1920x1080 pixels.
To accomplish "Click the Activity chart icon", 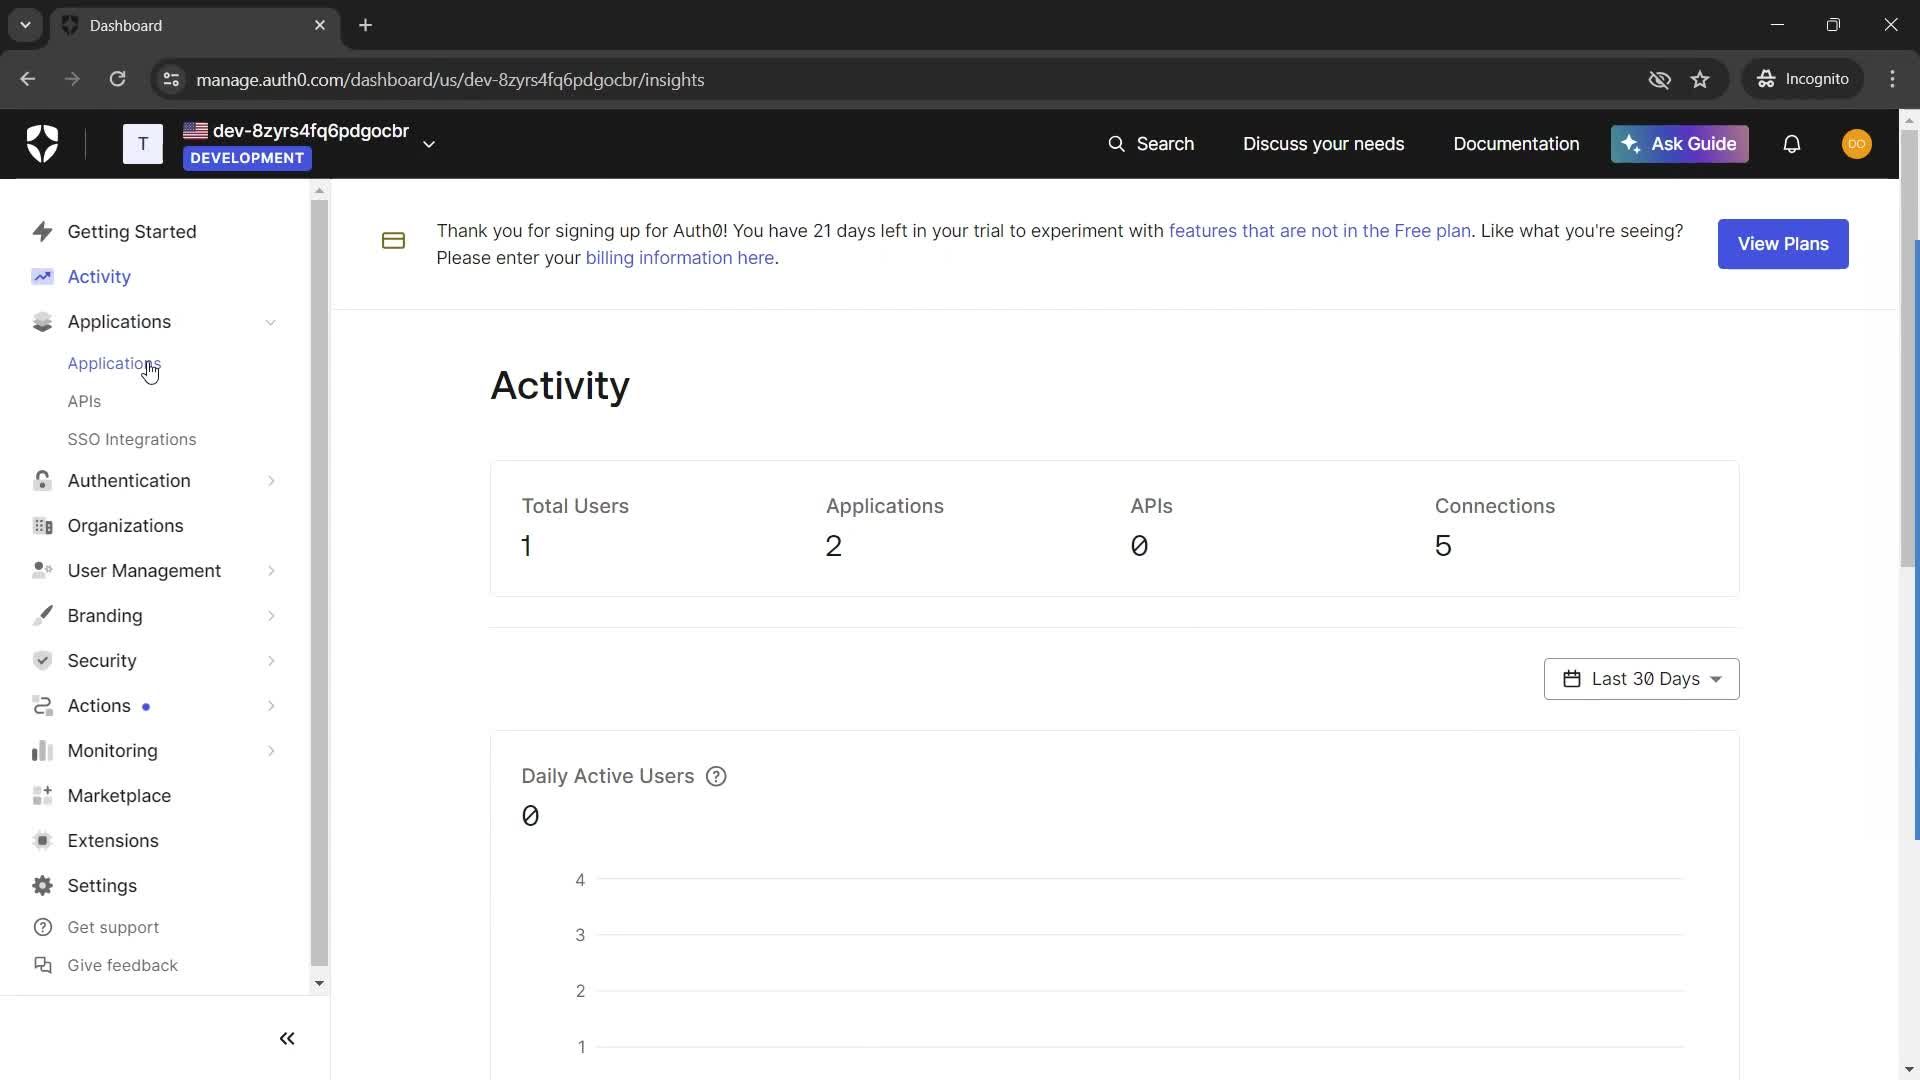I will [x=42, y=277].
